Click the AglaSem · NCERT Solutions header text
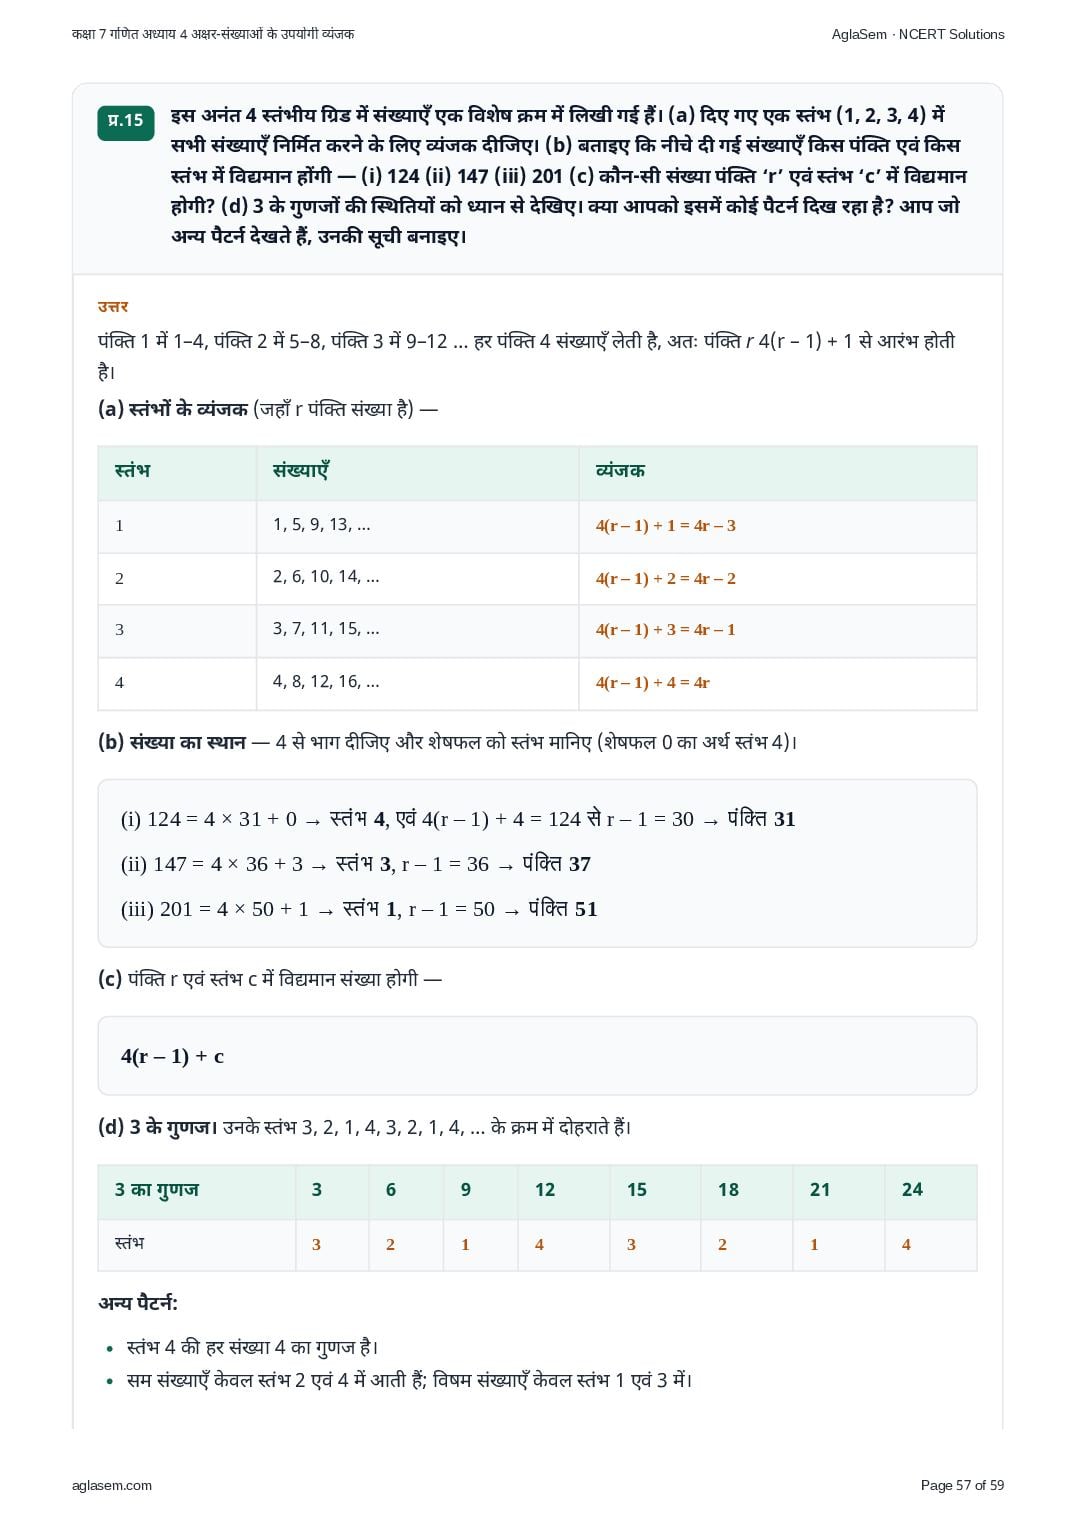 tap(918, 34)
